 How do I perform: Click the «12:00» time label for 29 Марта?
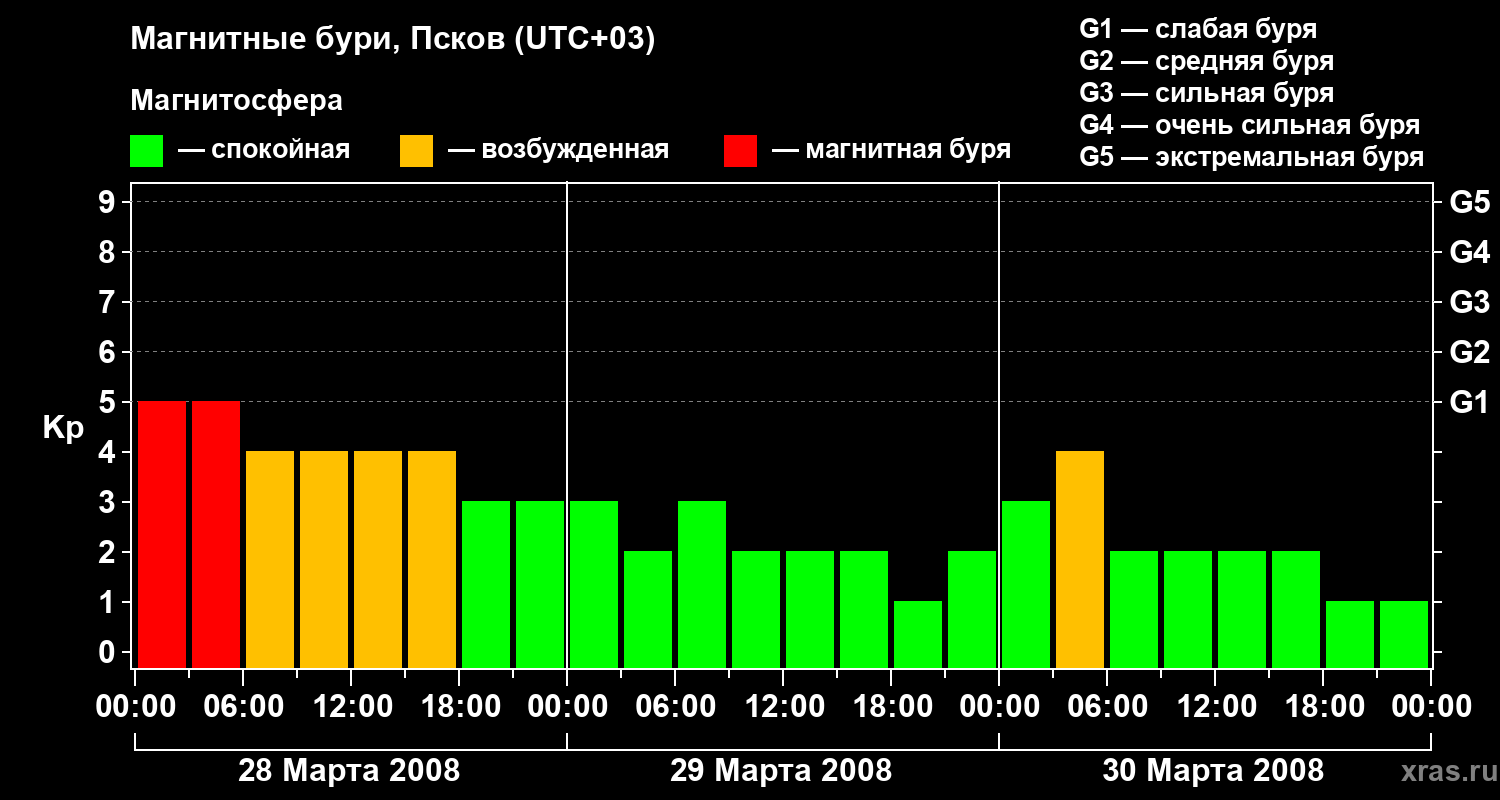783,707
